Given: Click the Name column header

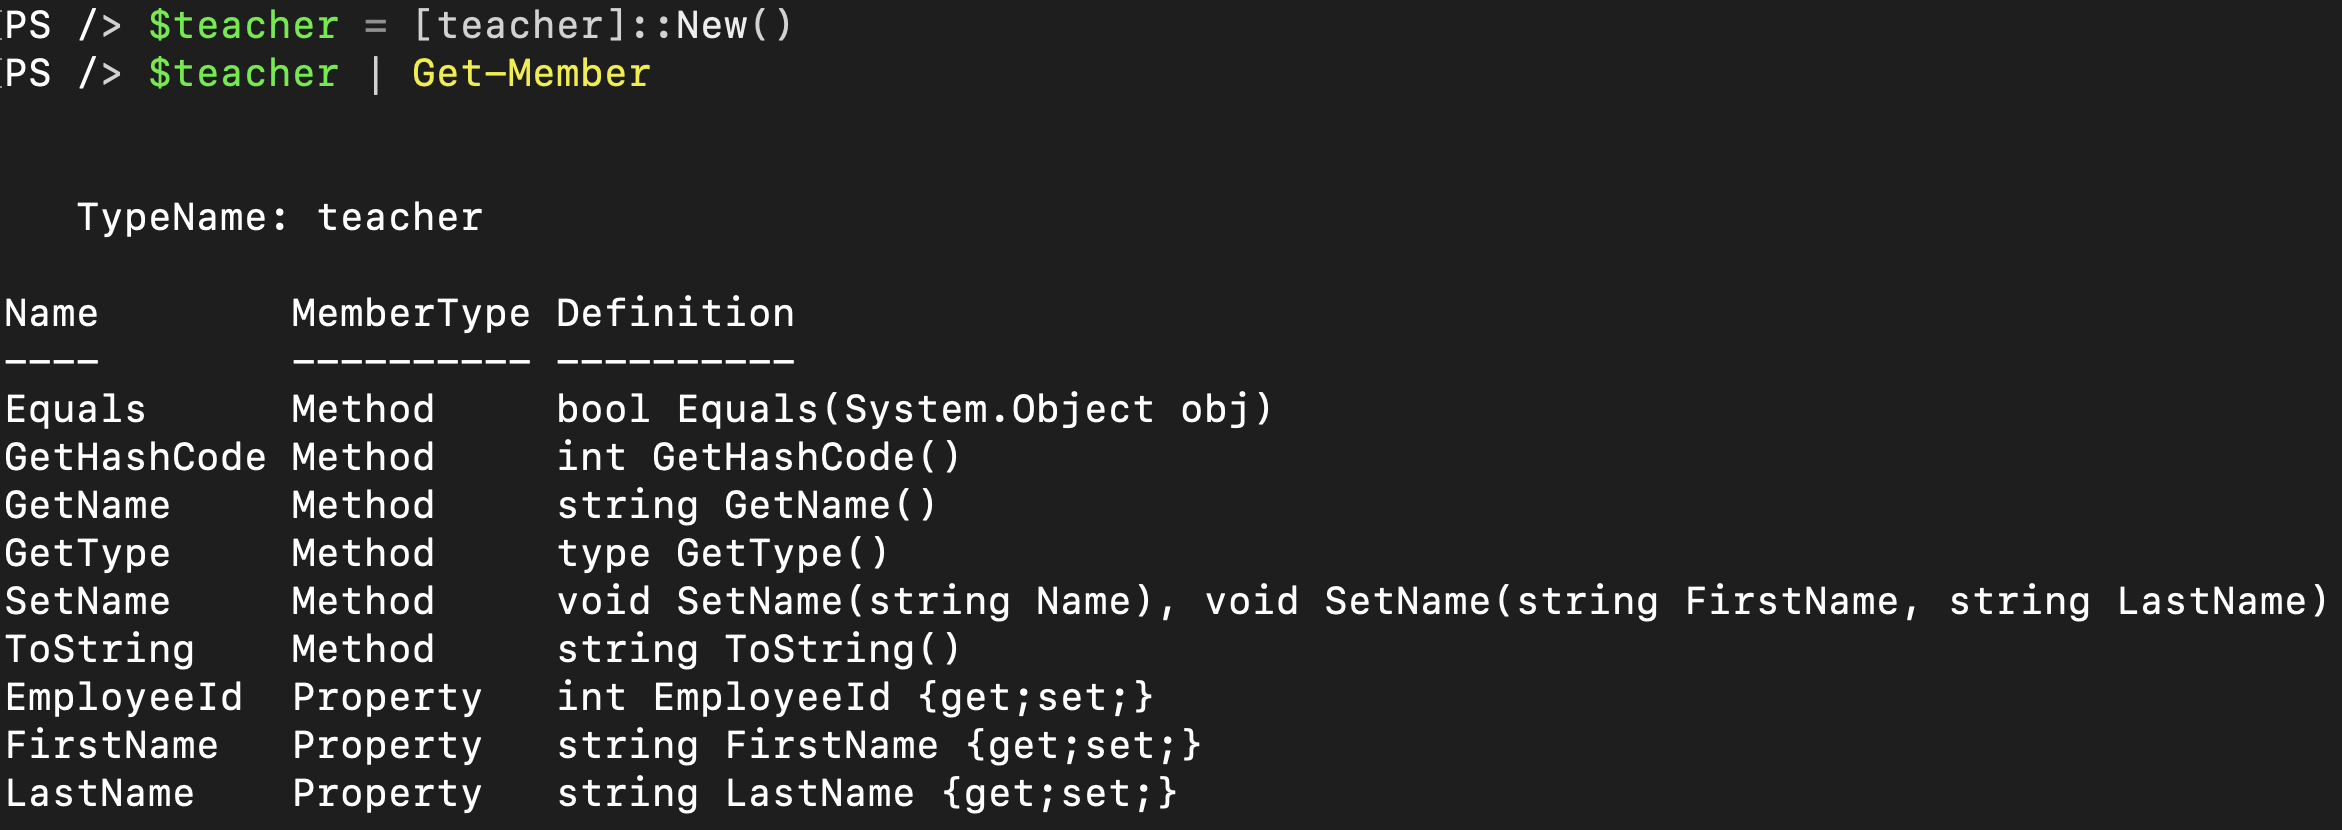Looking at the screenshot, I should click(52, 313).
